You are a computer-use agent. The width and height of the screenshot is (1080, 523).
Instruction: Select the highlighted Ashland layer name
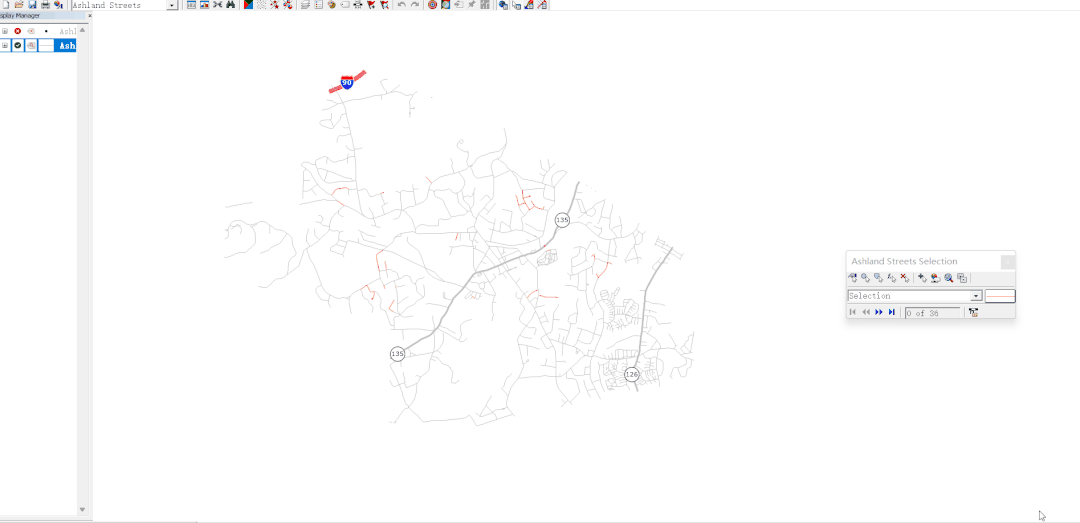pos(66,45)
